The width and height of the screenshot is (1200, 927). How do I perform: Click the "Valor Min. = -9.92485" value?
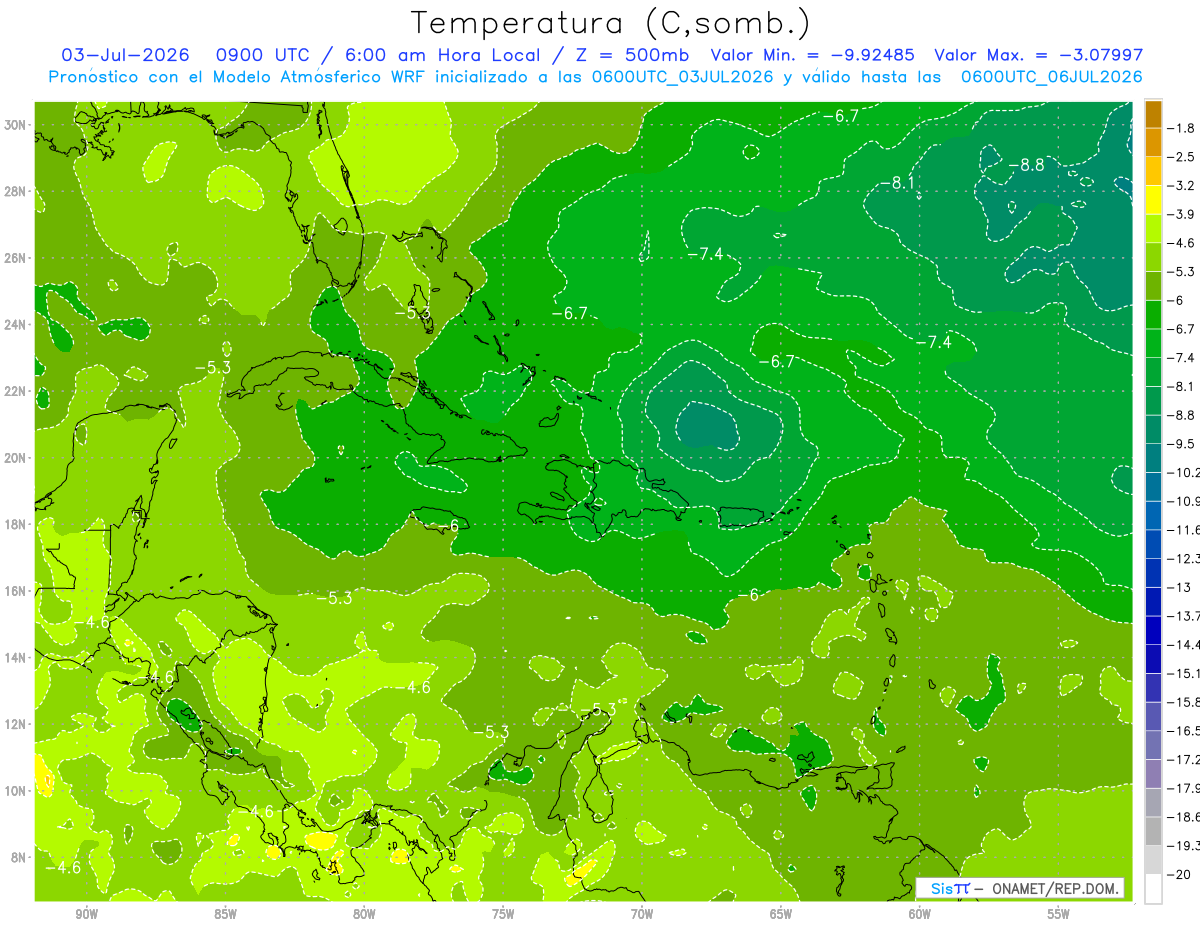(813, 55)
